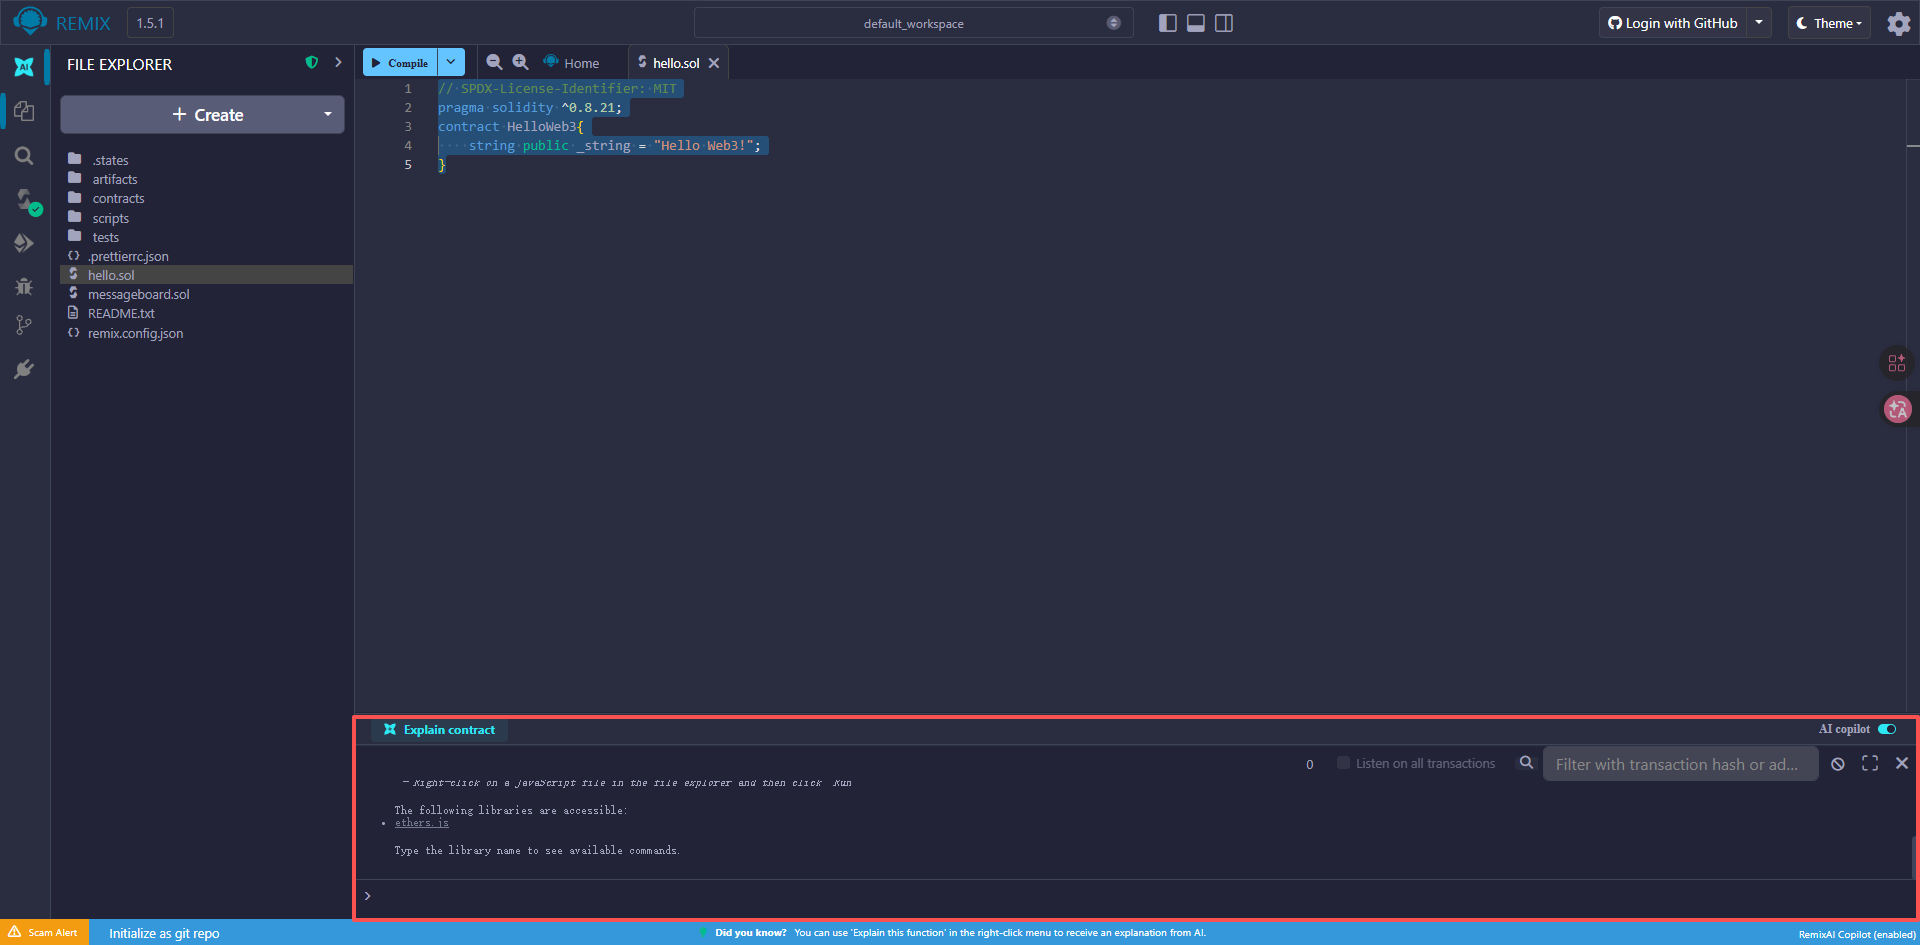Screen dimensions: 1920x945
Task: Toggle the AI copilot switch
Action: (1887, 729)
